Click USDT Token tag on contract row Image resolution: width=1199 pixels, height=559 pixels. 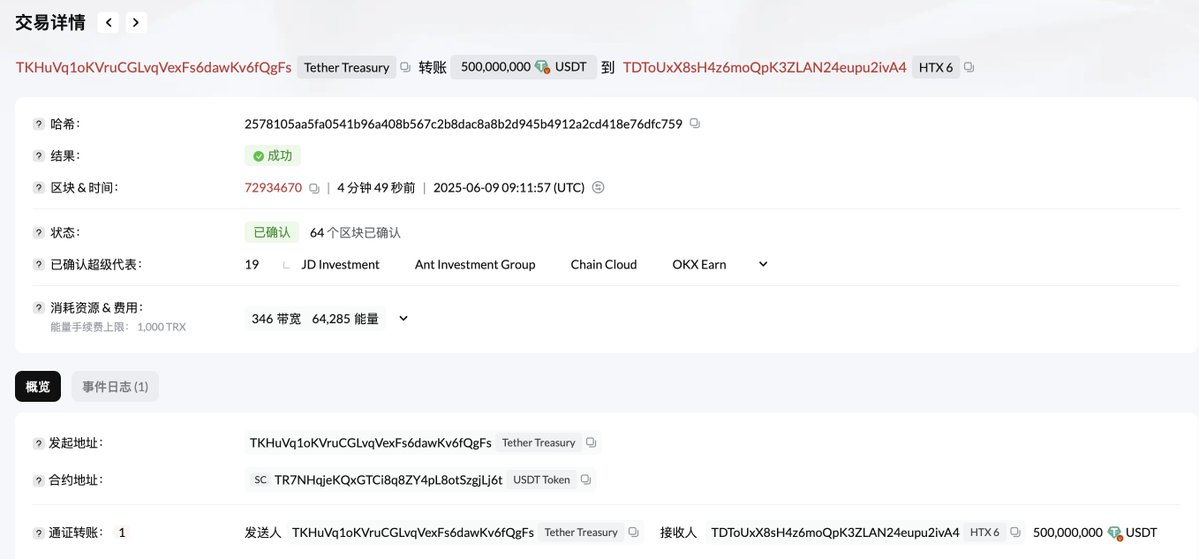(541, 480)
